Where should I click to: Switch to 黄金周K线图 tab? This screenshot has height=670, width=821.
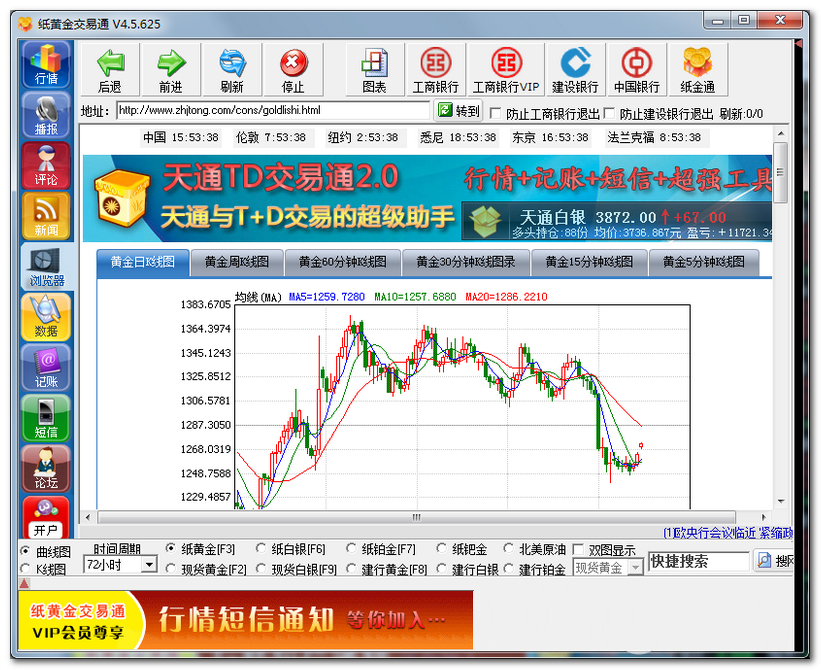tap(237, 262)
